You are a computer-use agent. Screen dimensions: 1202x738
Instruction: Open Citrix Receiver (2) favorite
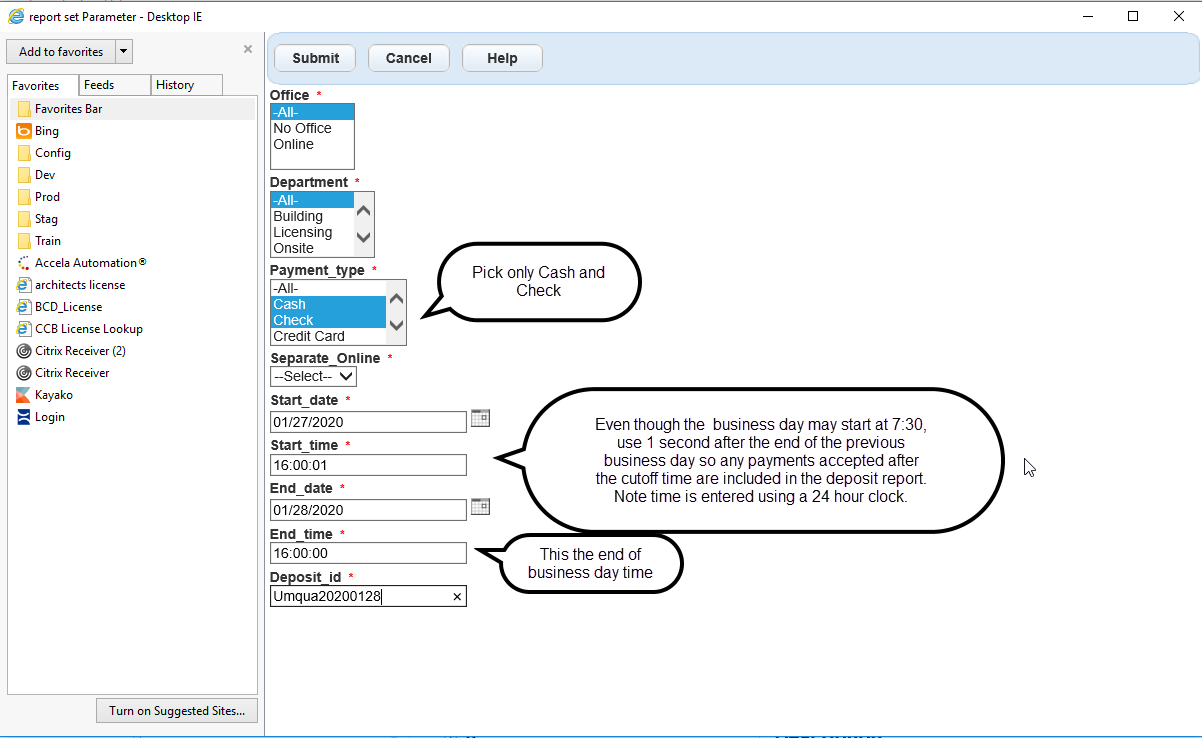[80, 351]
